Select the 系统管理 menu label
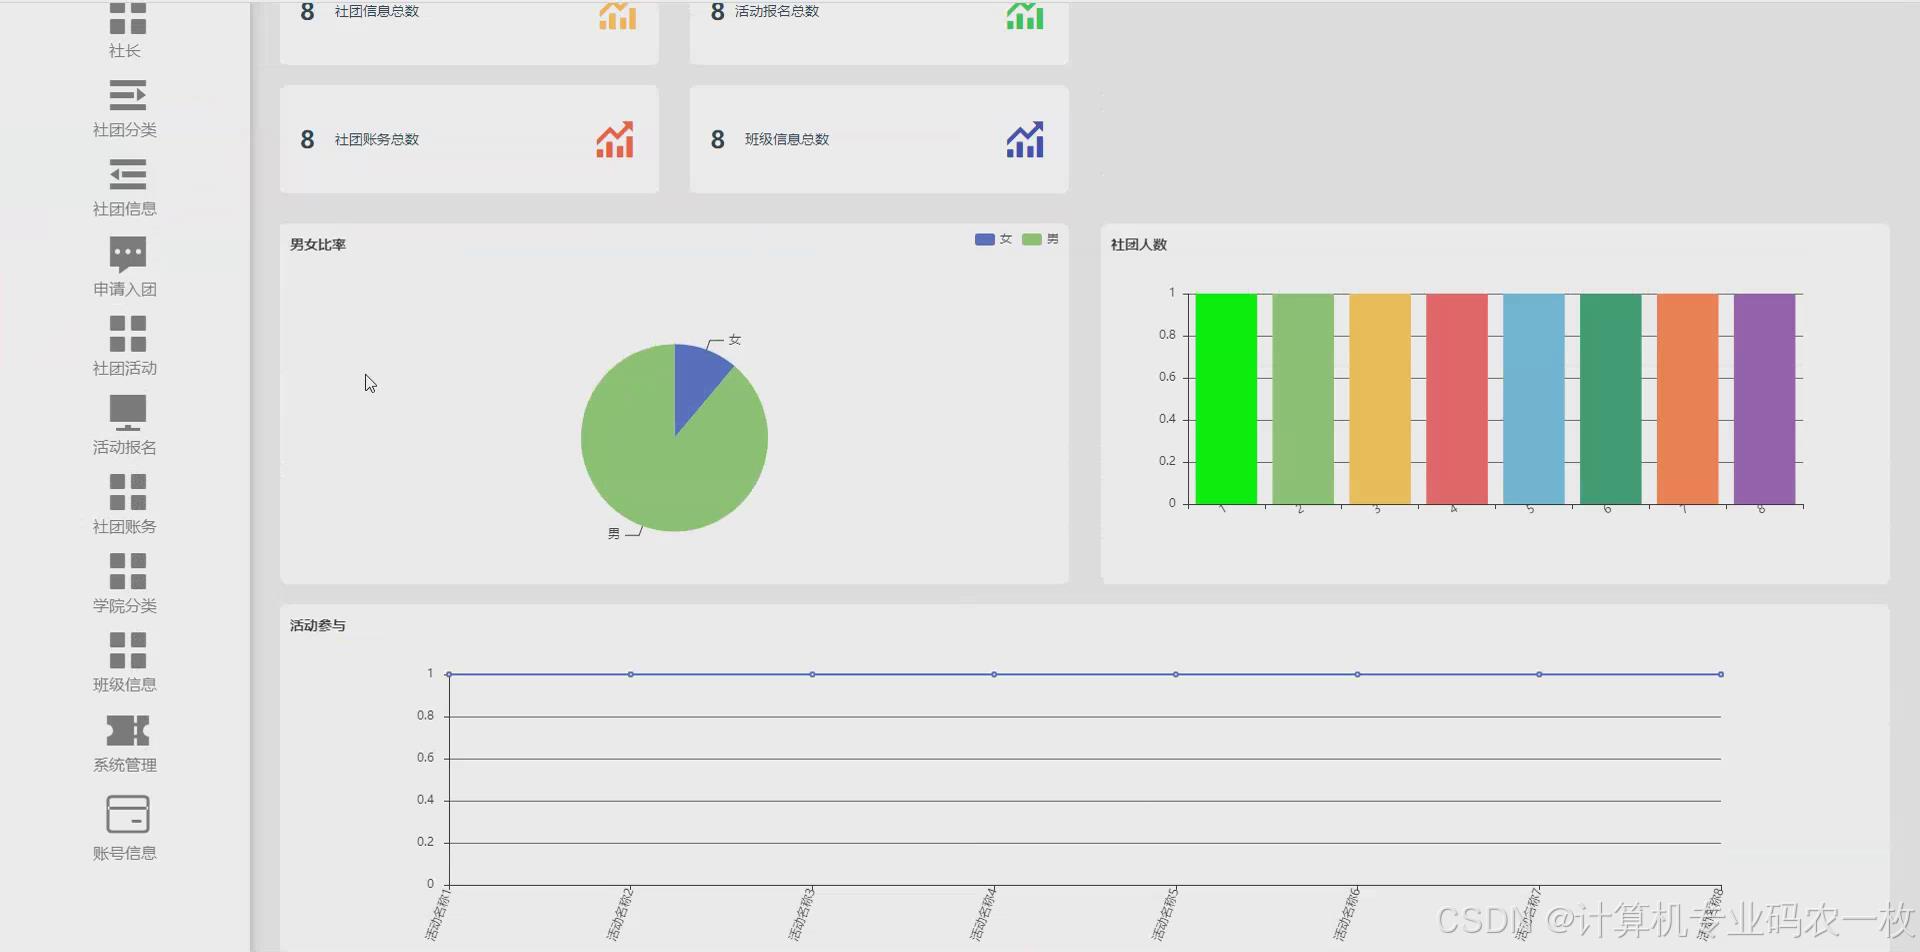Viewport: 1920px width, 952px height. click(125, 765)
